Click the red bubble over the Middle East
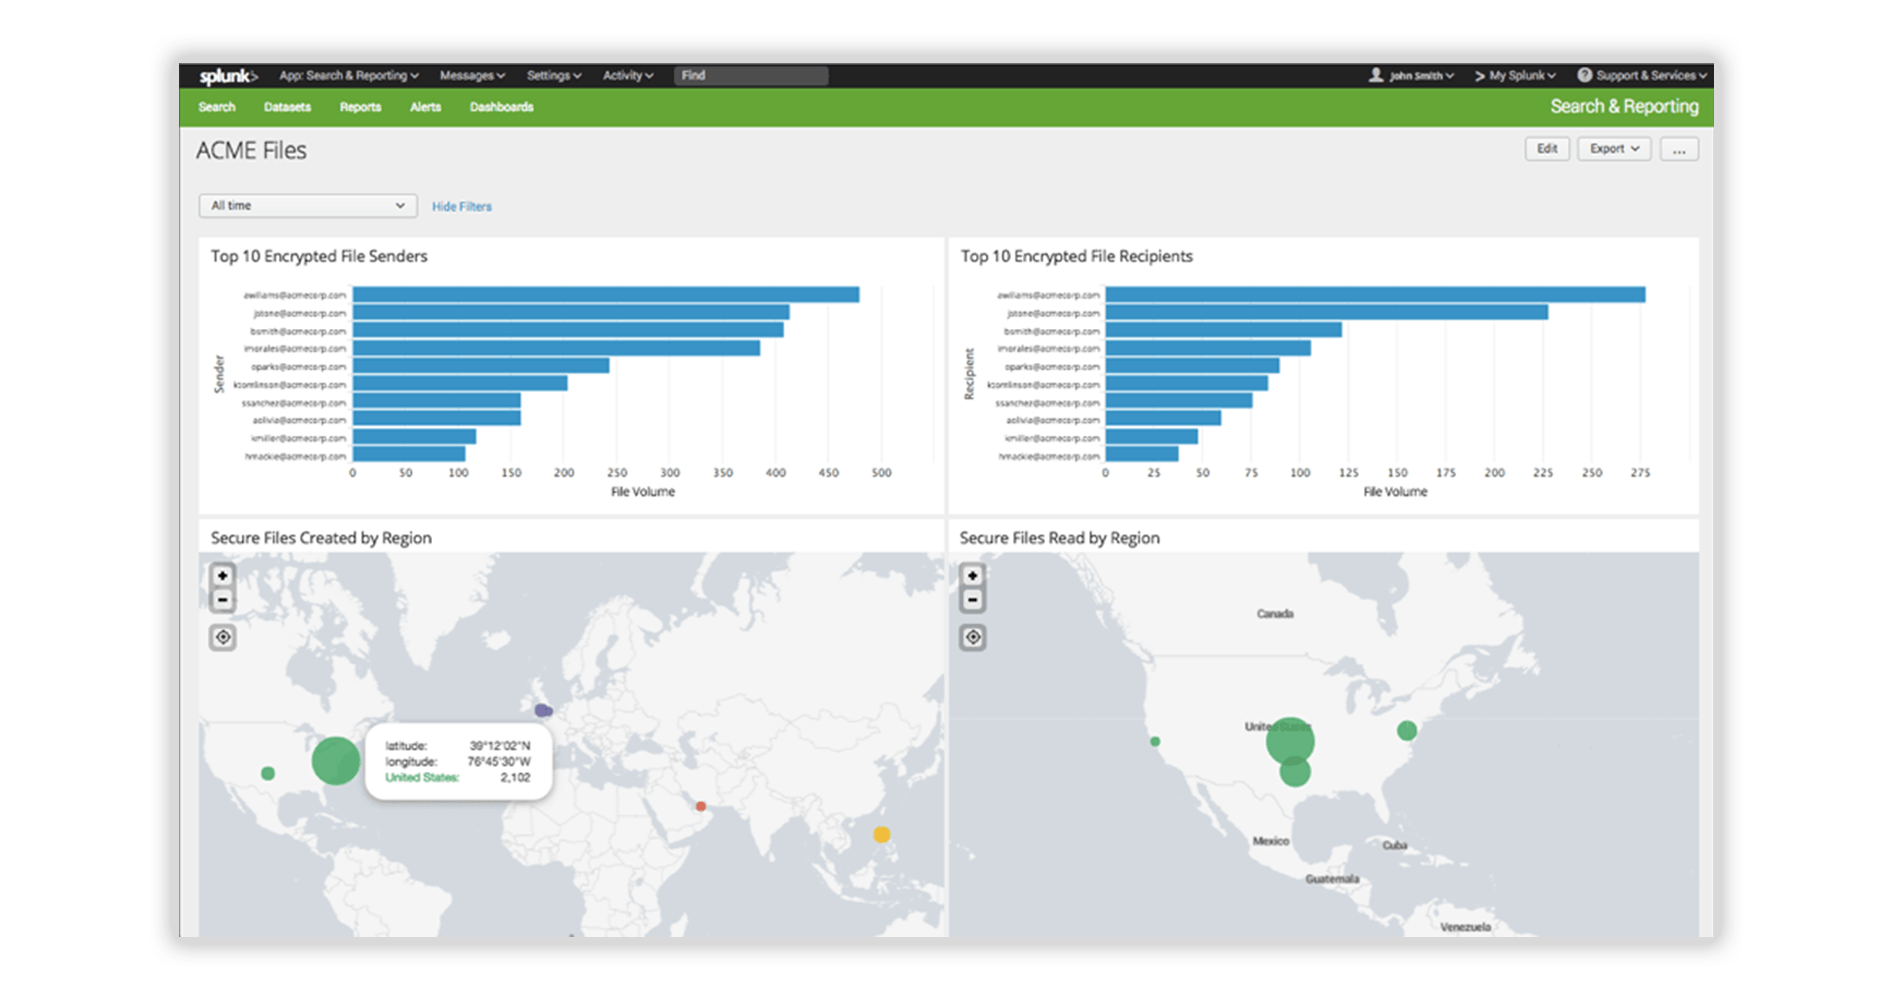Viewport: 1880px width, 1000px height. click(701, 806)
